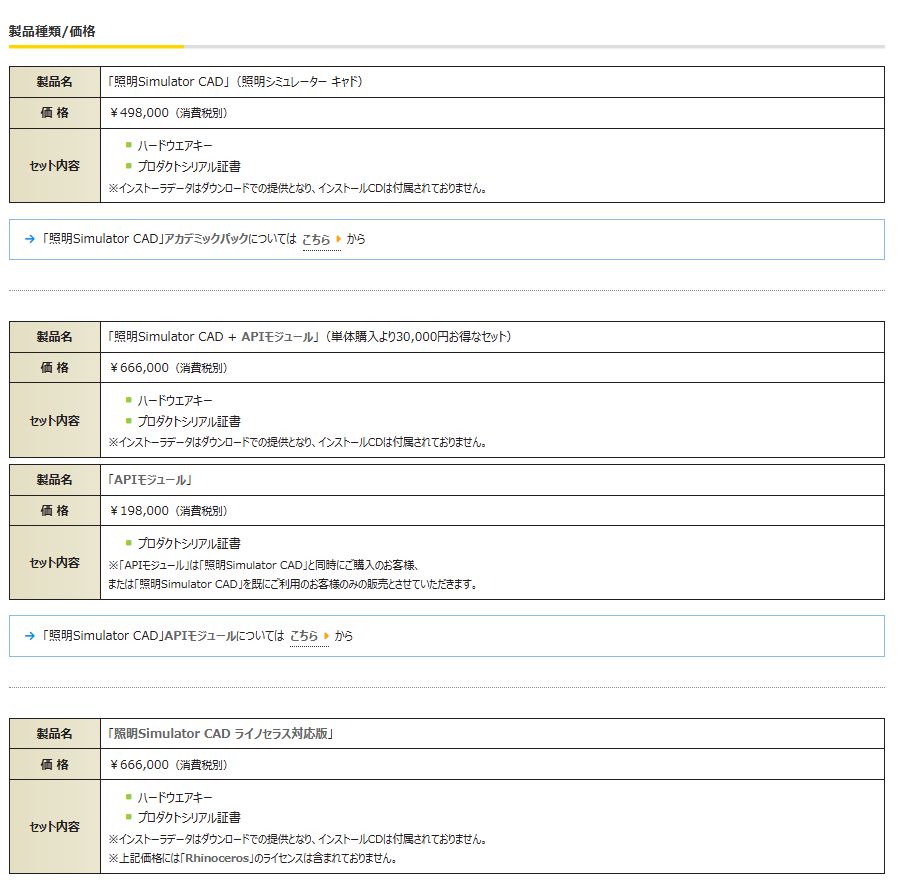Click the text 「照明Simulator CAD」APIモジュールについては
The height and width of the screenshot is (880, 897).
tap(162, 636)
